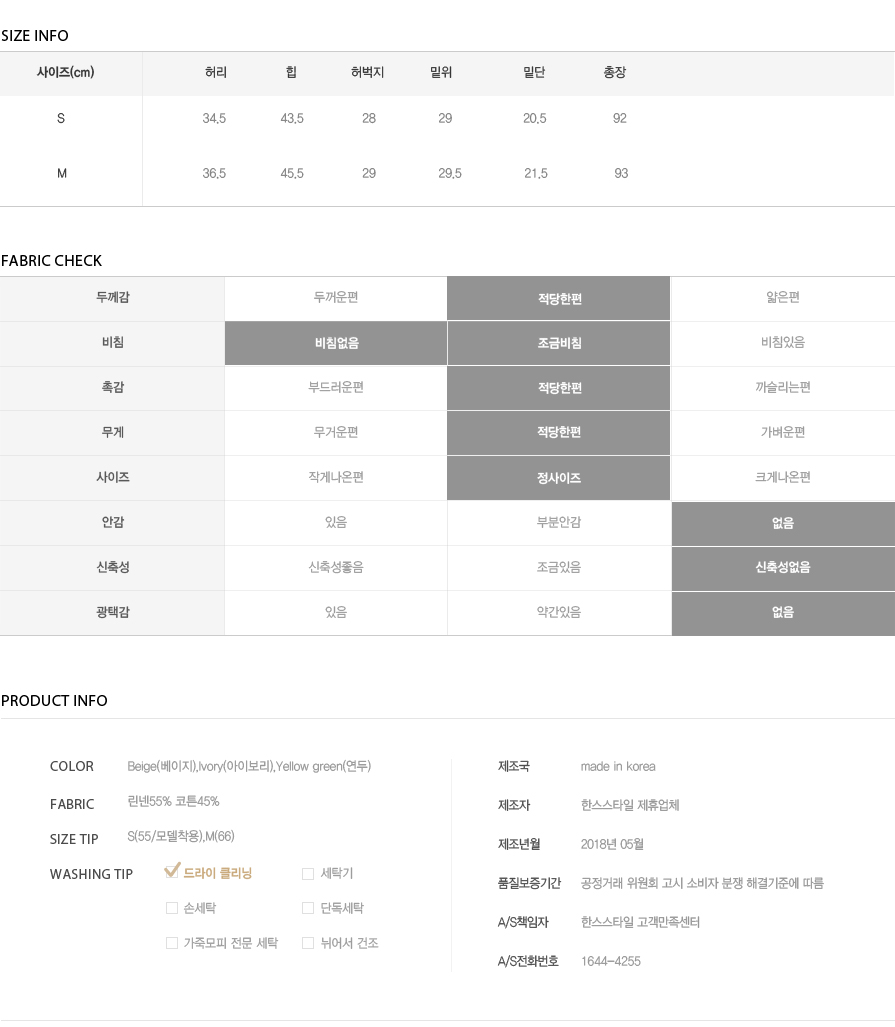Click the 얇은편 cell

pos(783,297)
